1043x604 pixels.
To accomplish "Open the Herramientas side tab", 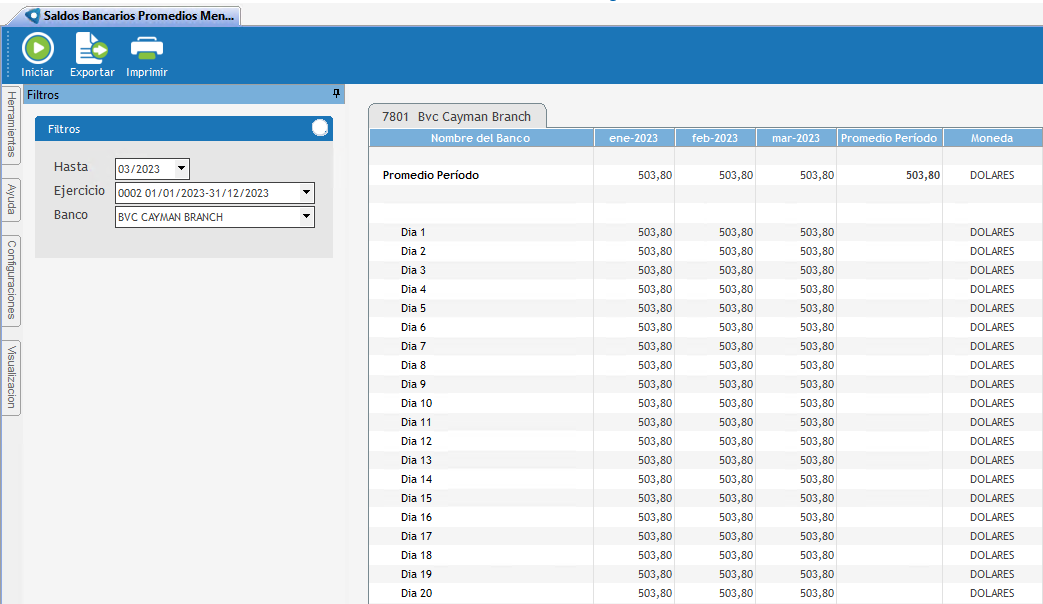I will coord(11,124).
